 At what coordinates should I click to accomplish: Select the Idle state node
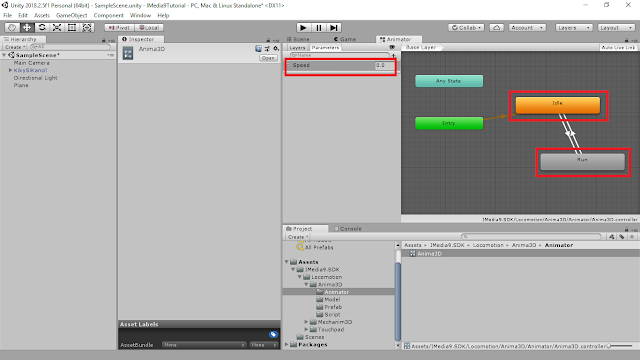pyautogui.click(x=558, y=105)
